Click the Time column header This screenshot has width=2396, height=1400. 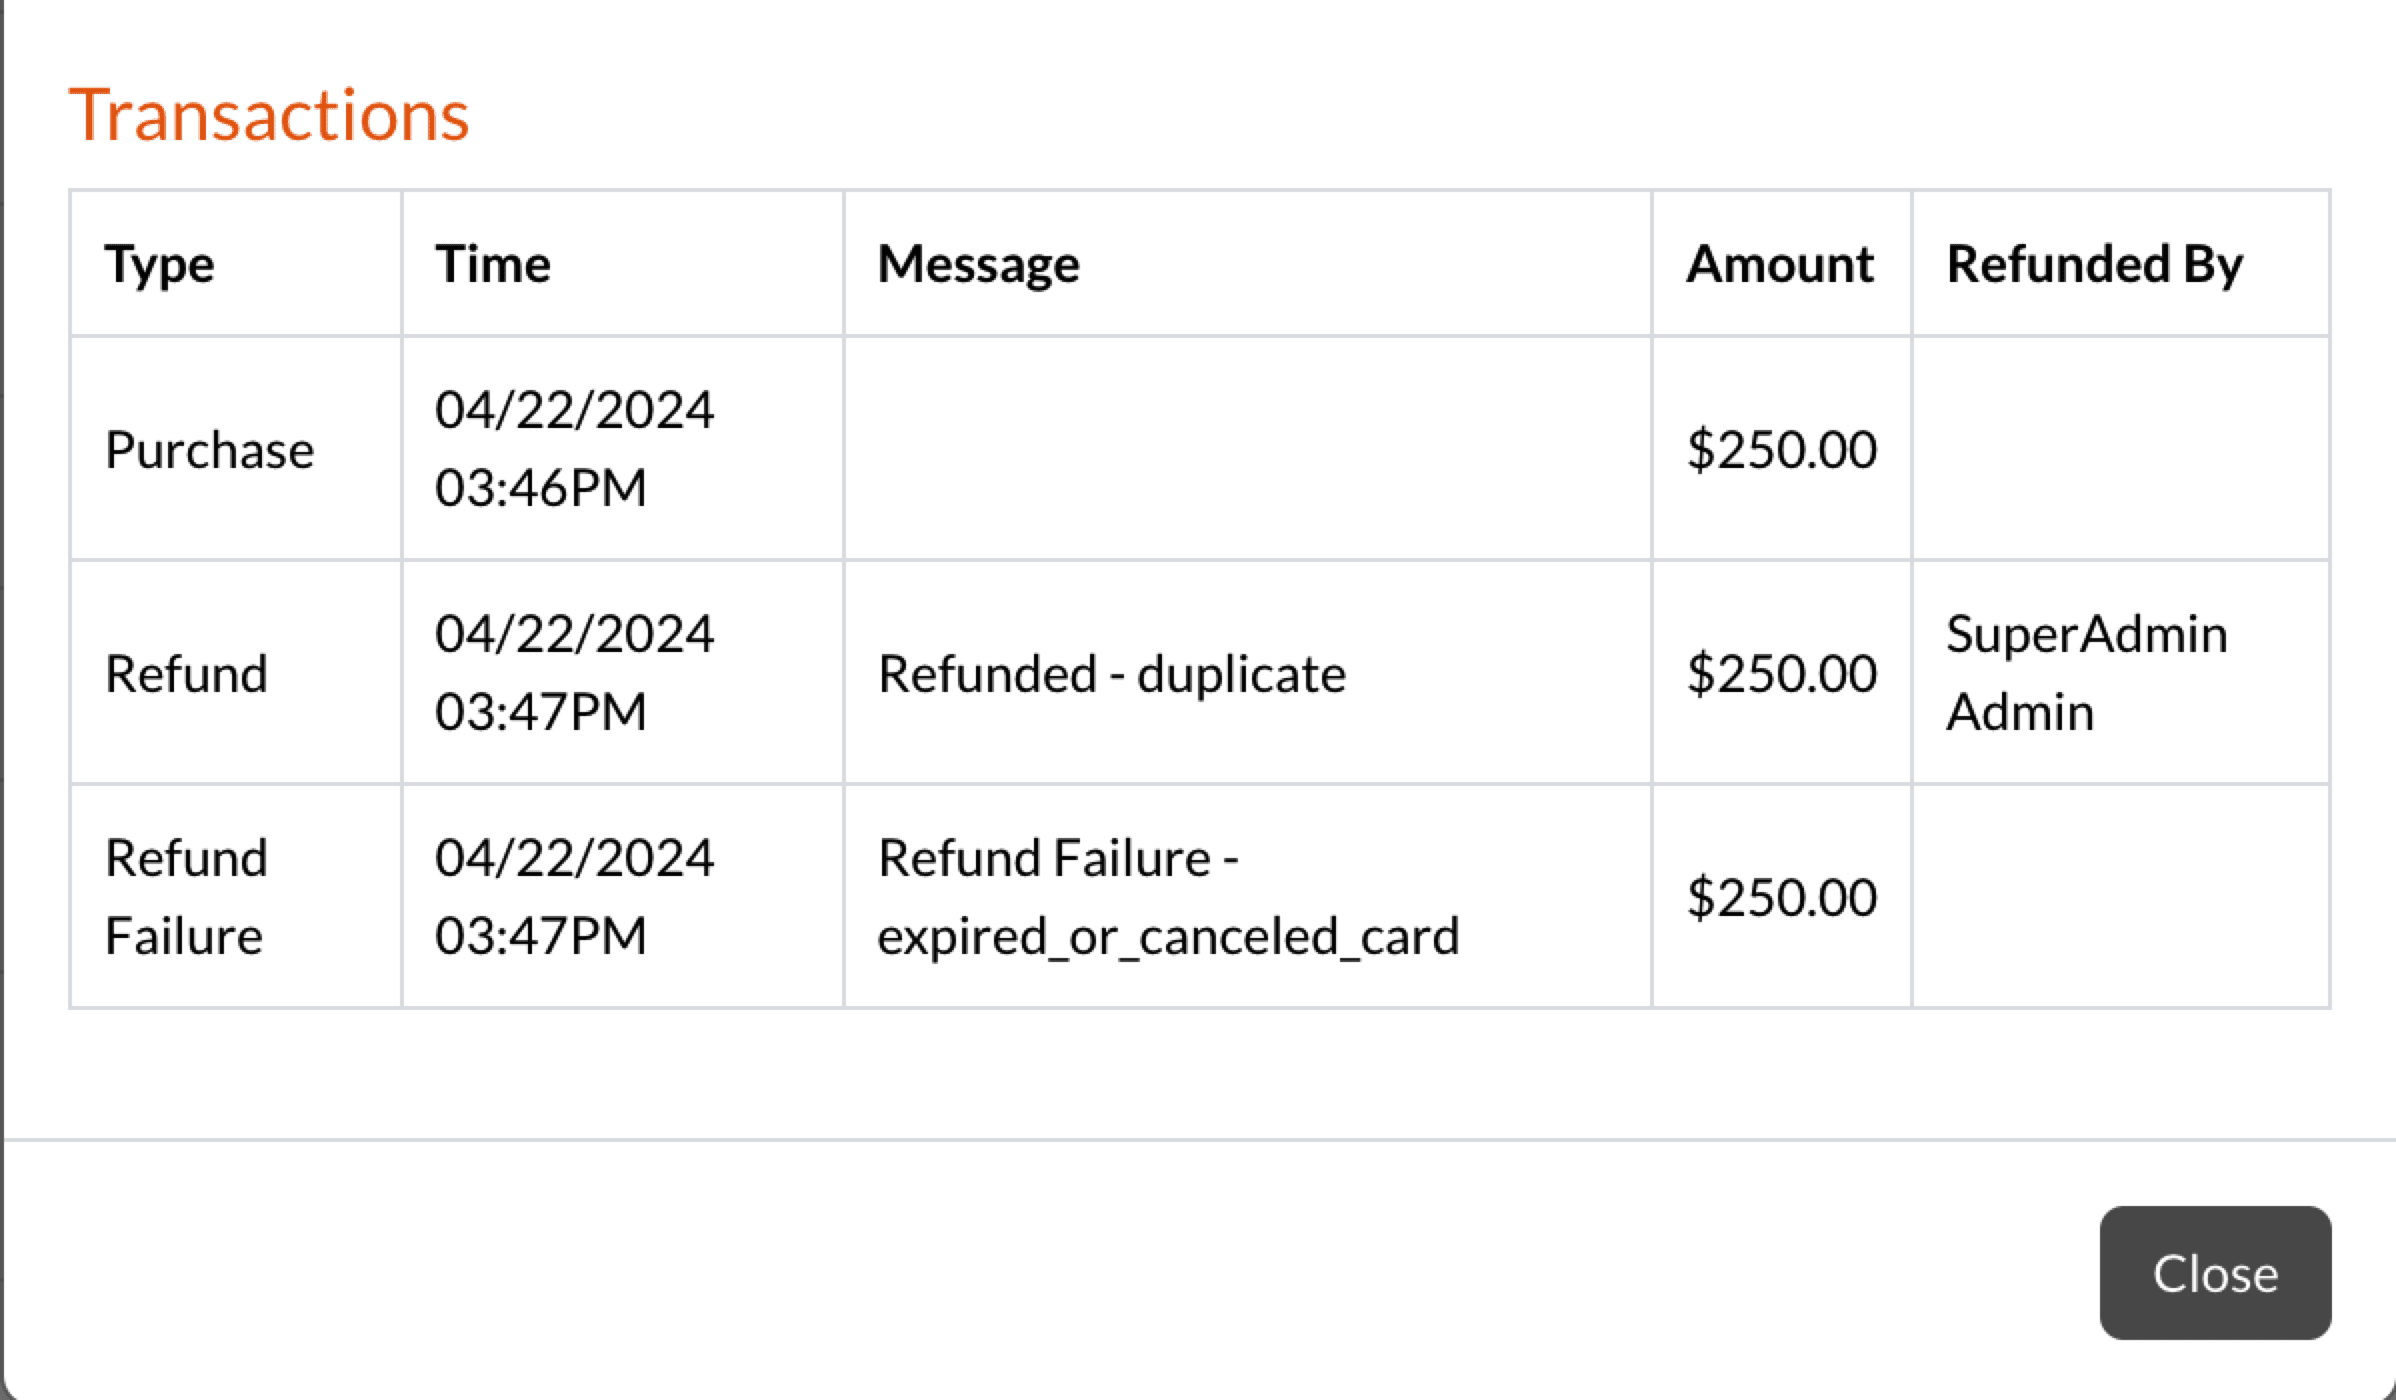pyautogui.click(x=492, y=264)
